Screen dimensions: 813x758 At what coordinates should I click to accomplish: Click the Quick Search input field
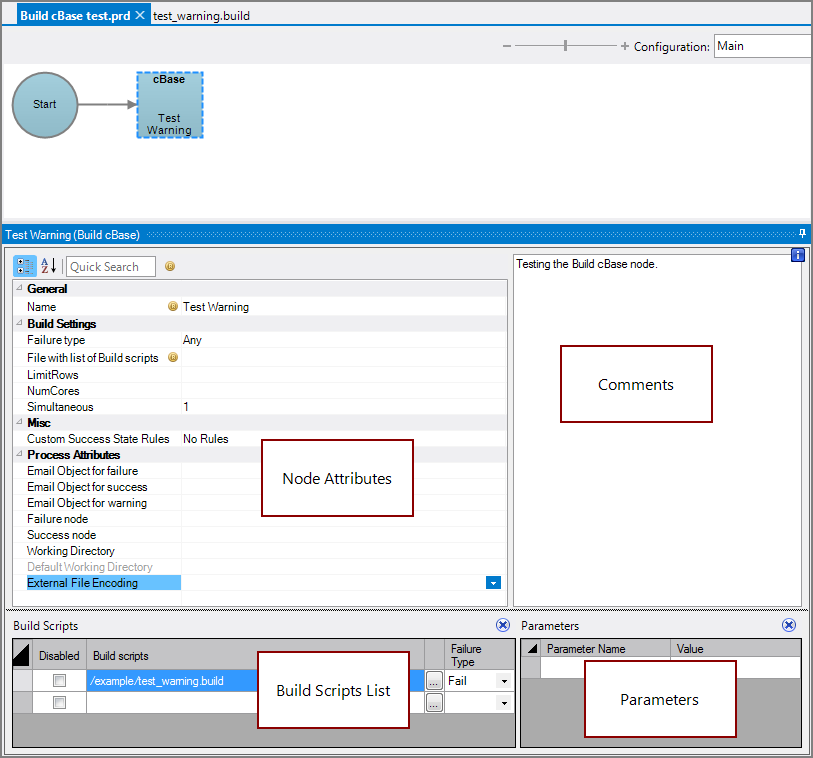click(x=110, y=266)
